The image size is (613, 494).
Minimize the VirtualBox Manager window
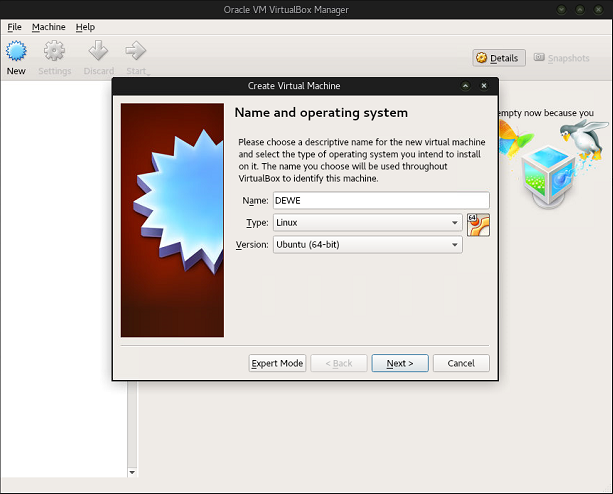(561, 9)
